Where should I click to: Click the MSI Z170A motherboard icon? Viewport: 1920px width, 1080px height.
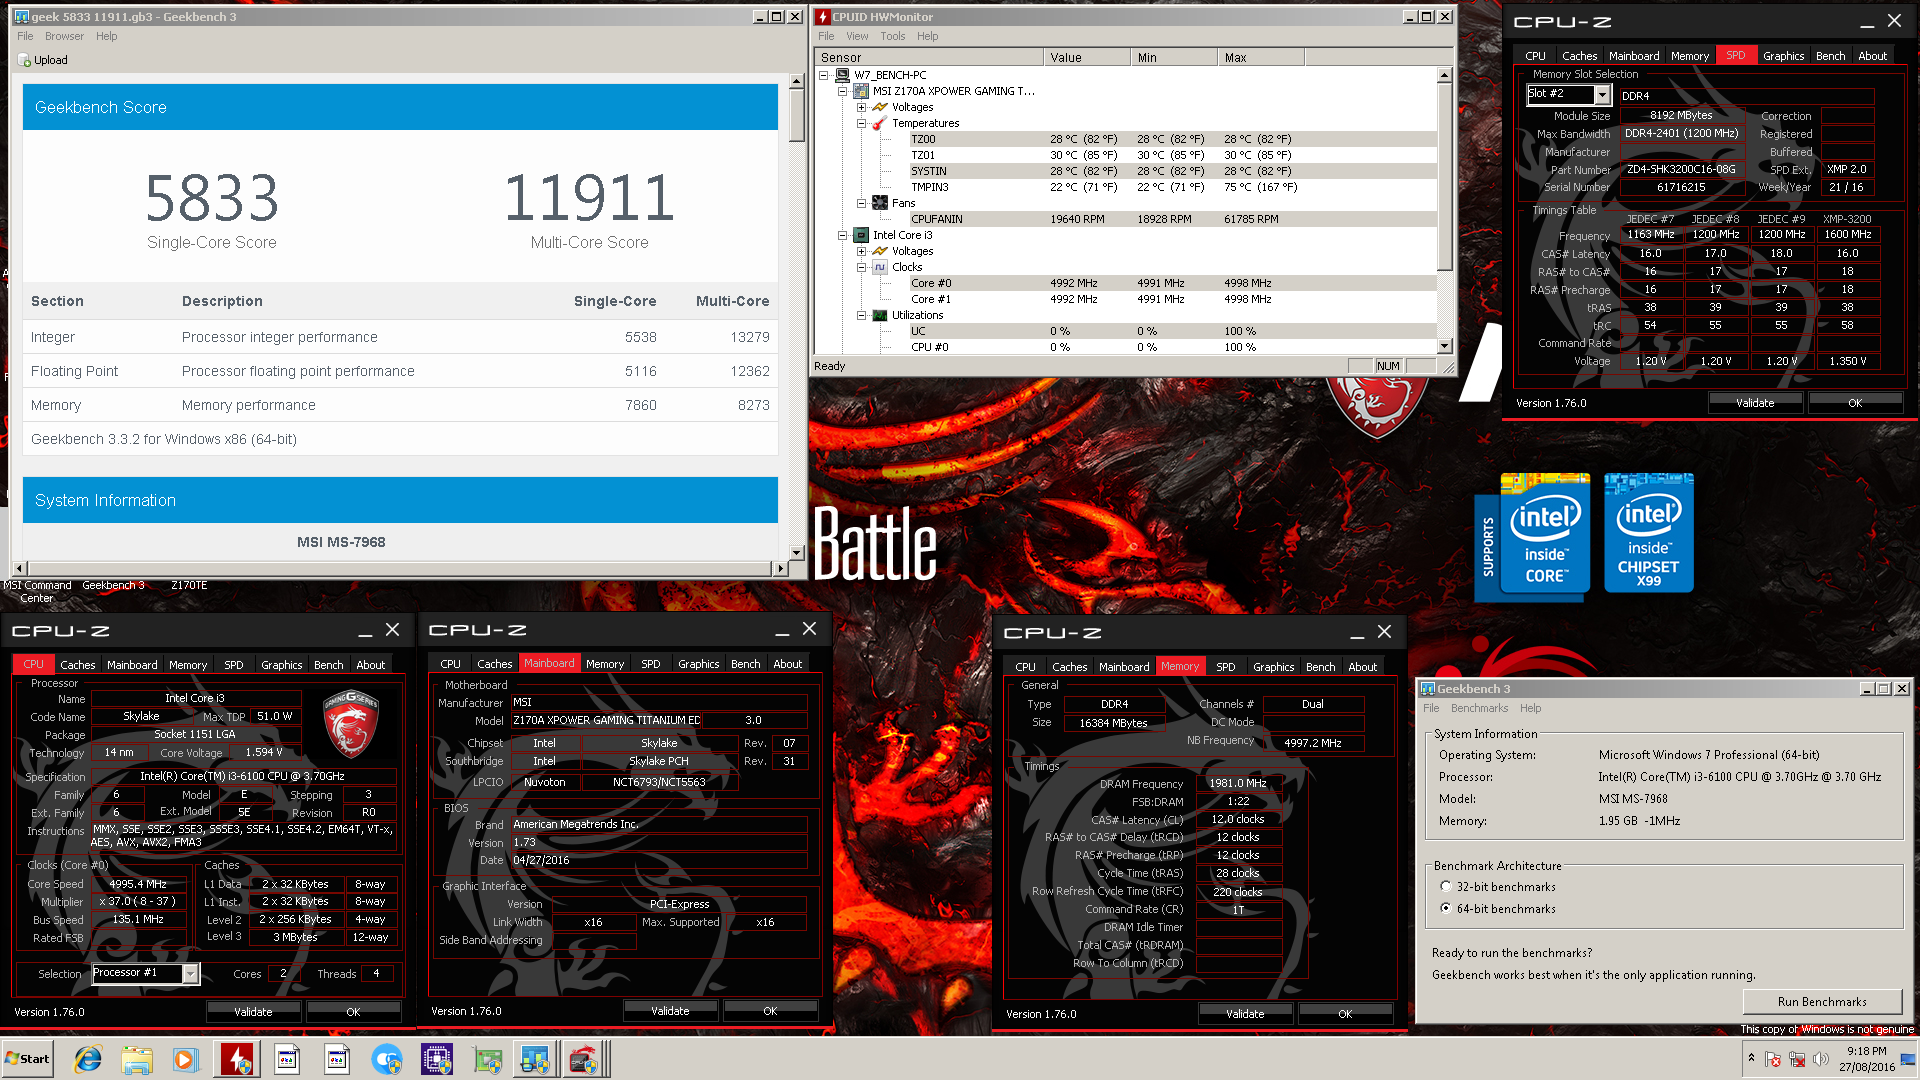(x=861, y=91)
